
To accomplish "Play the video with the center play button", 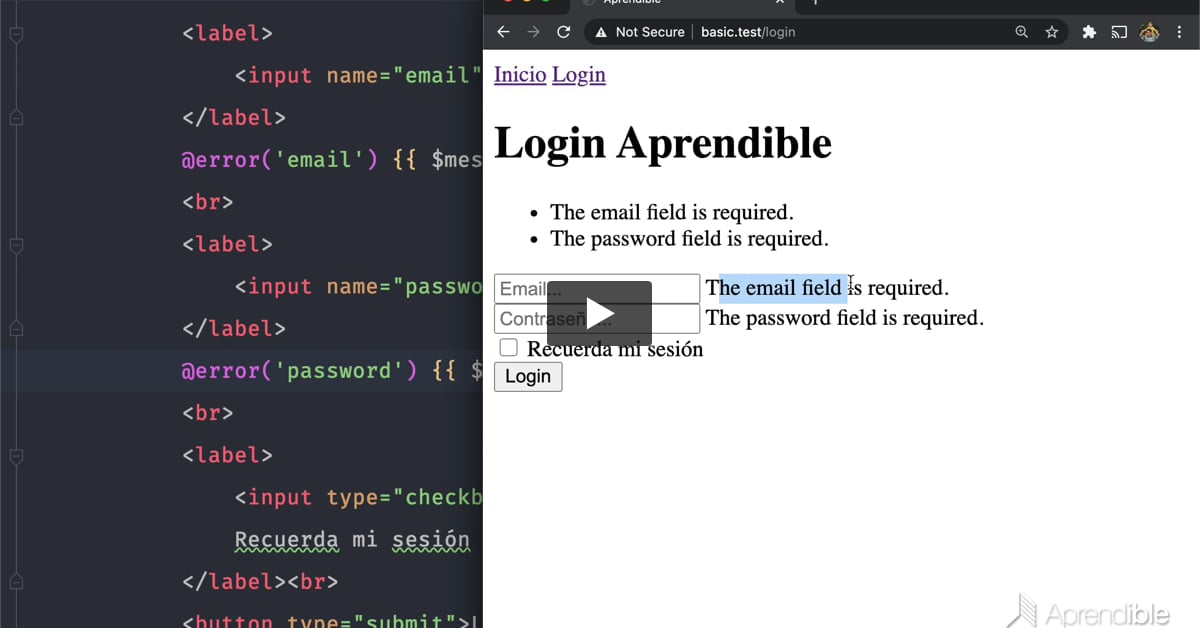I will (600, 313).
